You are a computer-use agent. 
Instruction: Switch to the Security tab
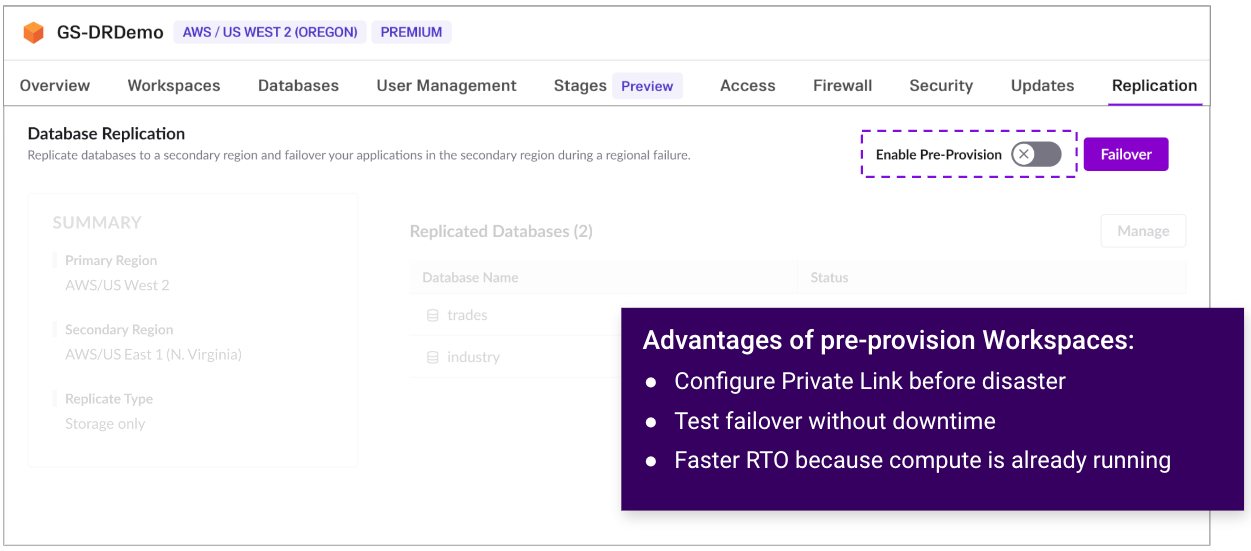click(941, 86)
